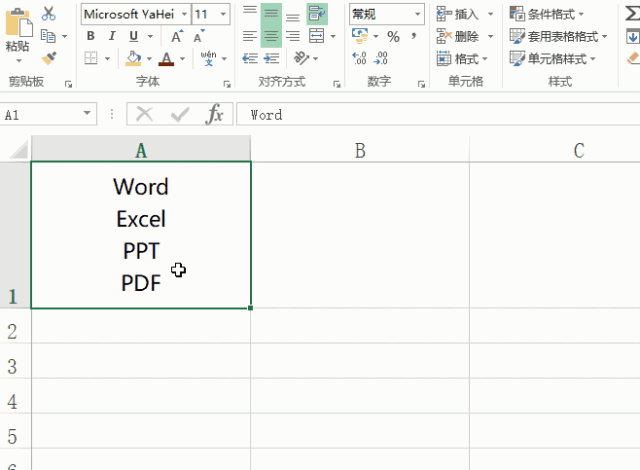The width and height of the screenshot is (640, 470).
Task: Open 条件格式 conditional formatting
Action: click(x=547, y=14)
